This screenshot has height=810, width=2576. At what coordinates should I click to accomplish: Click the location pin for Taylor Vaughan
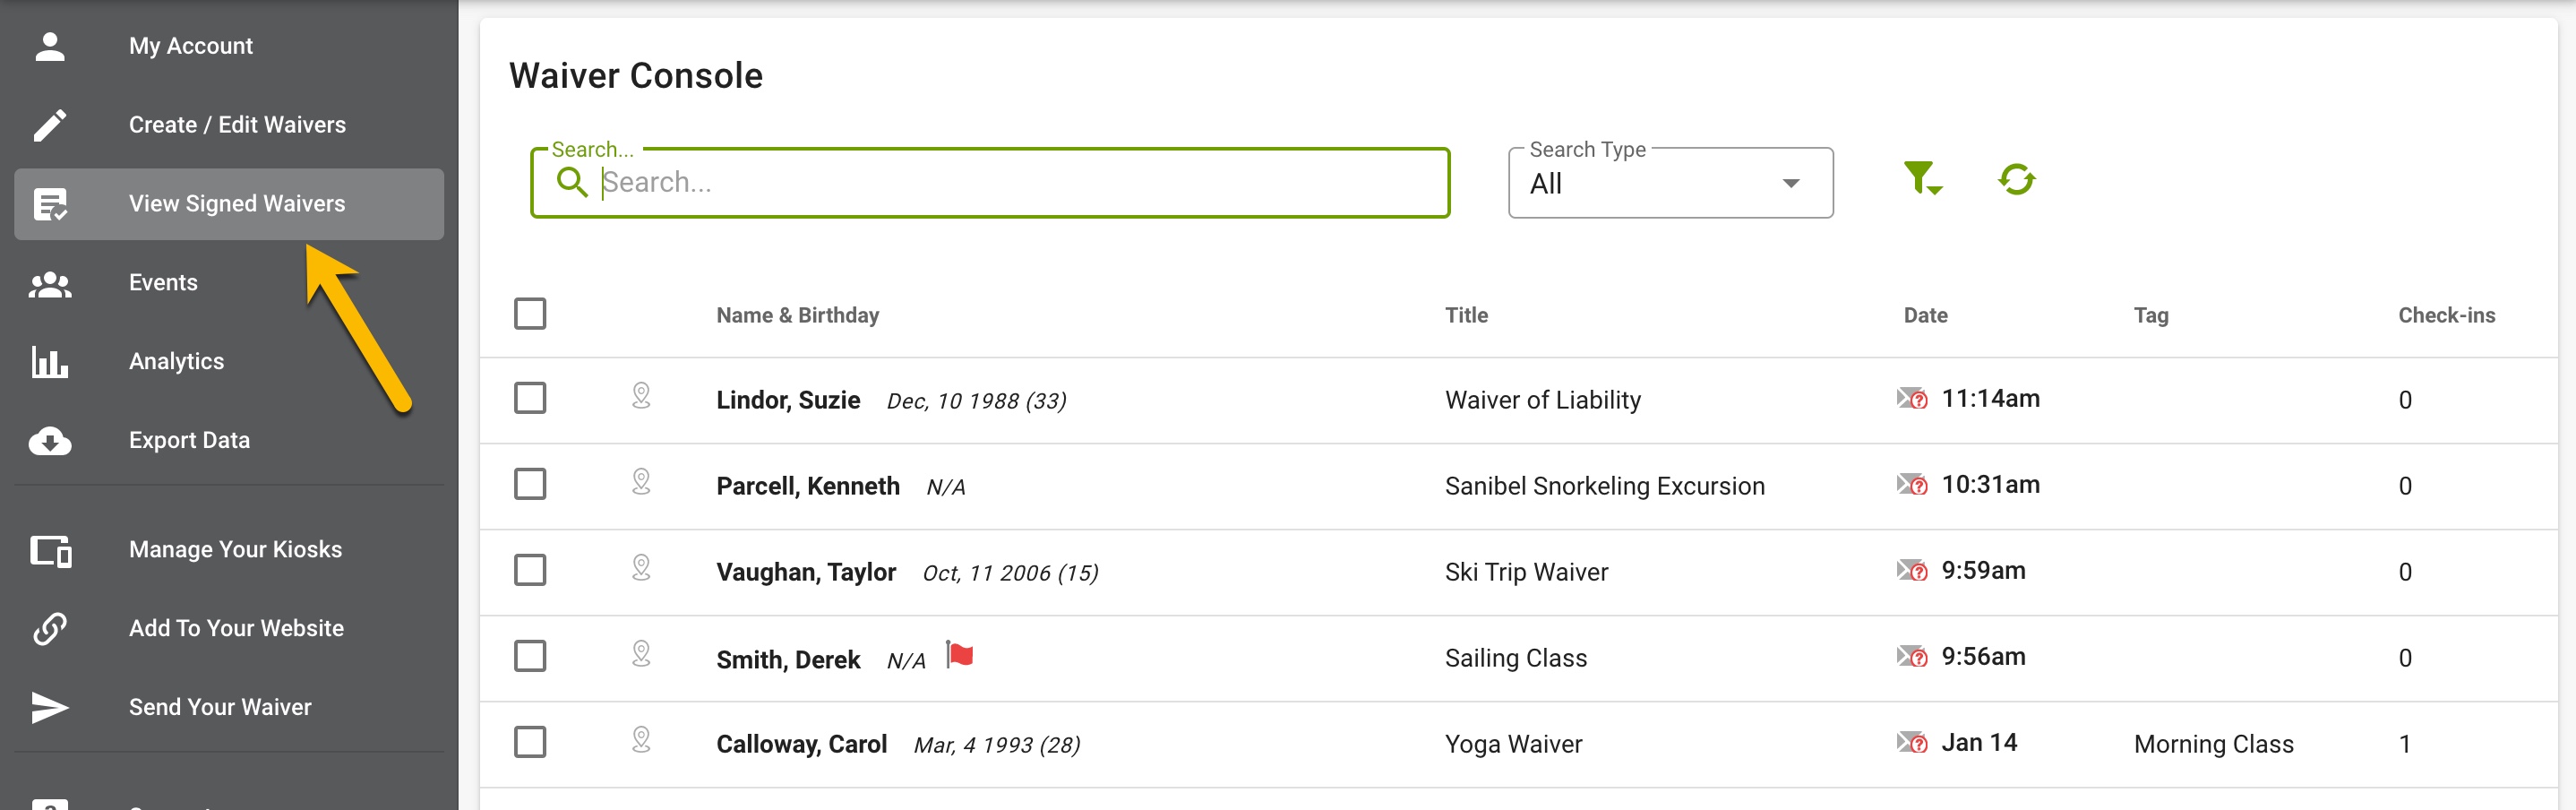tap(641, 569)
